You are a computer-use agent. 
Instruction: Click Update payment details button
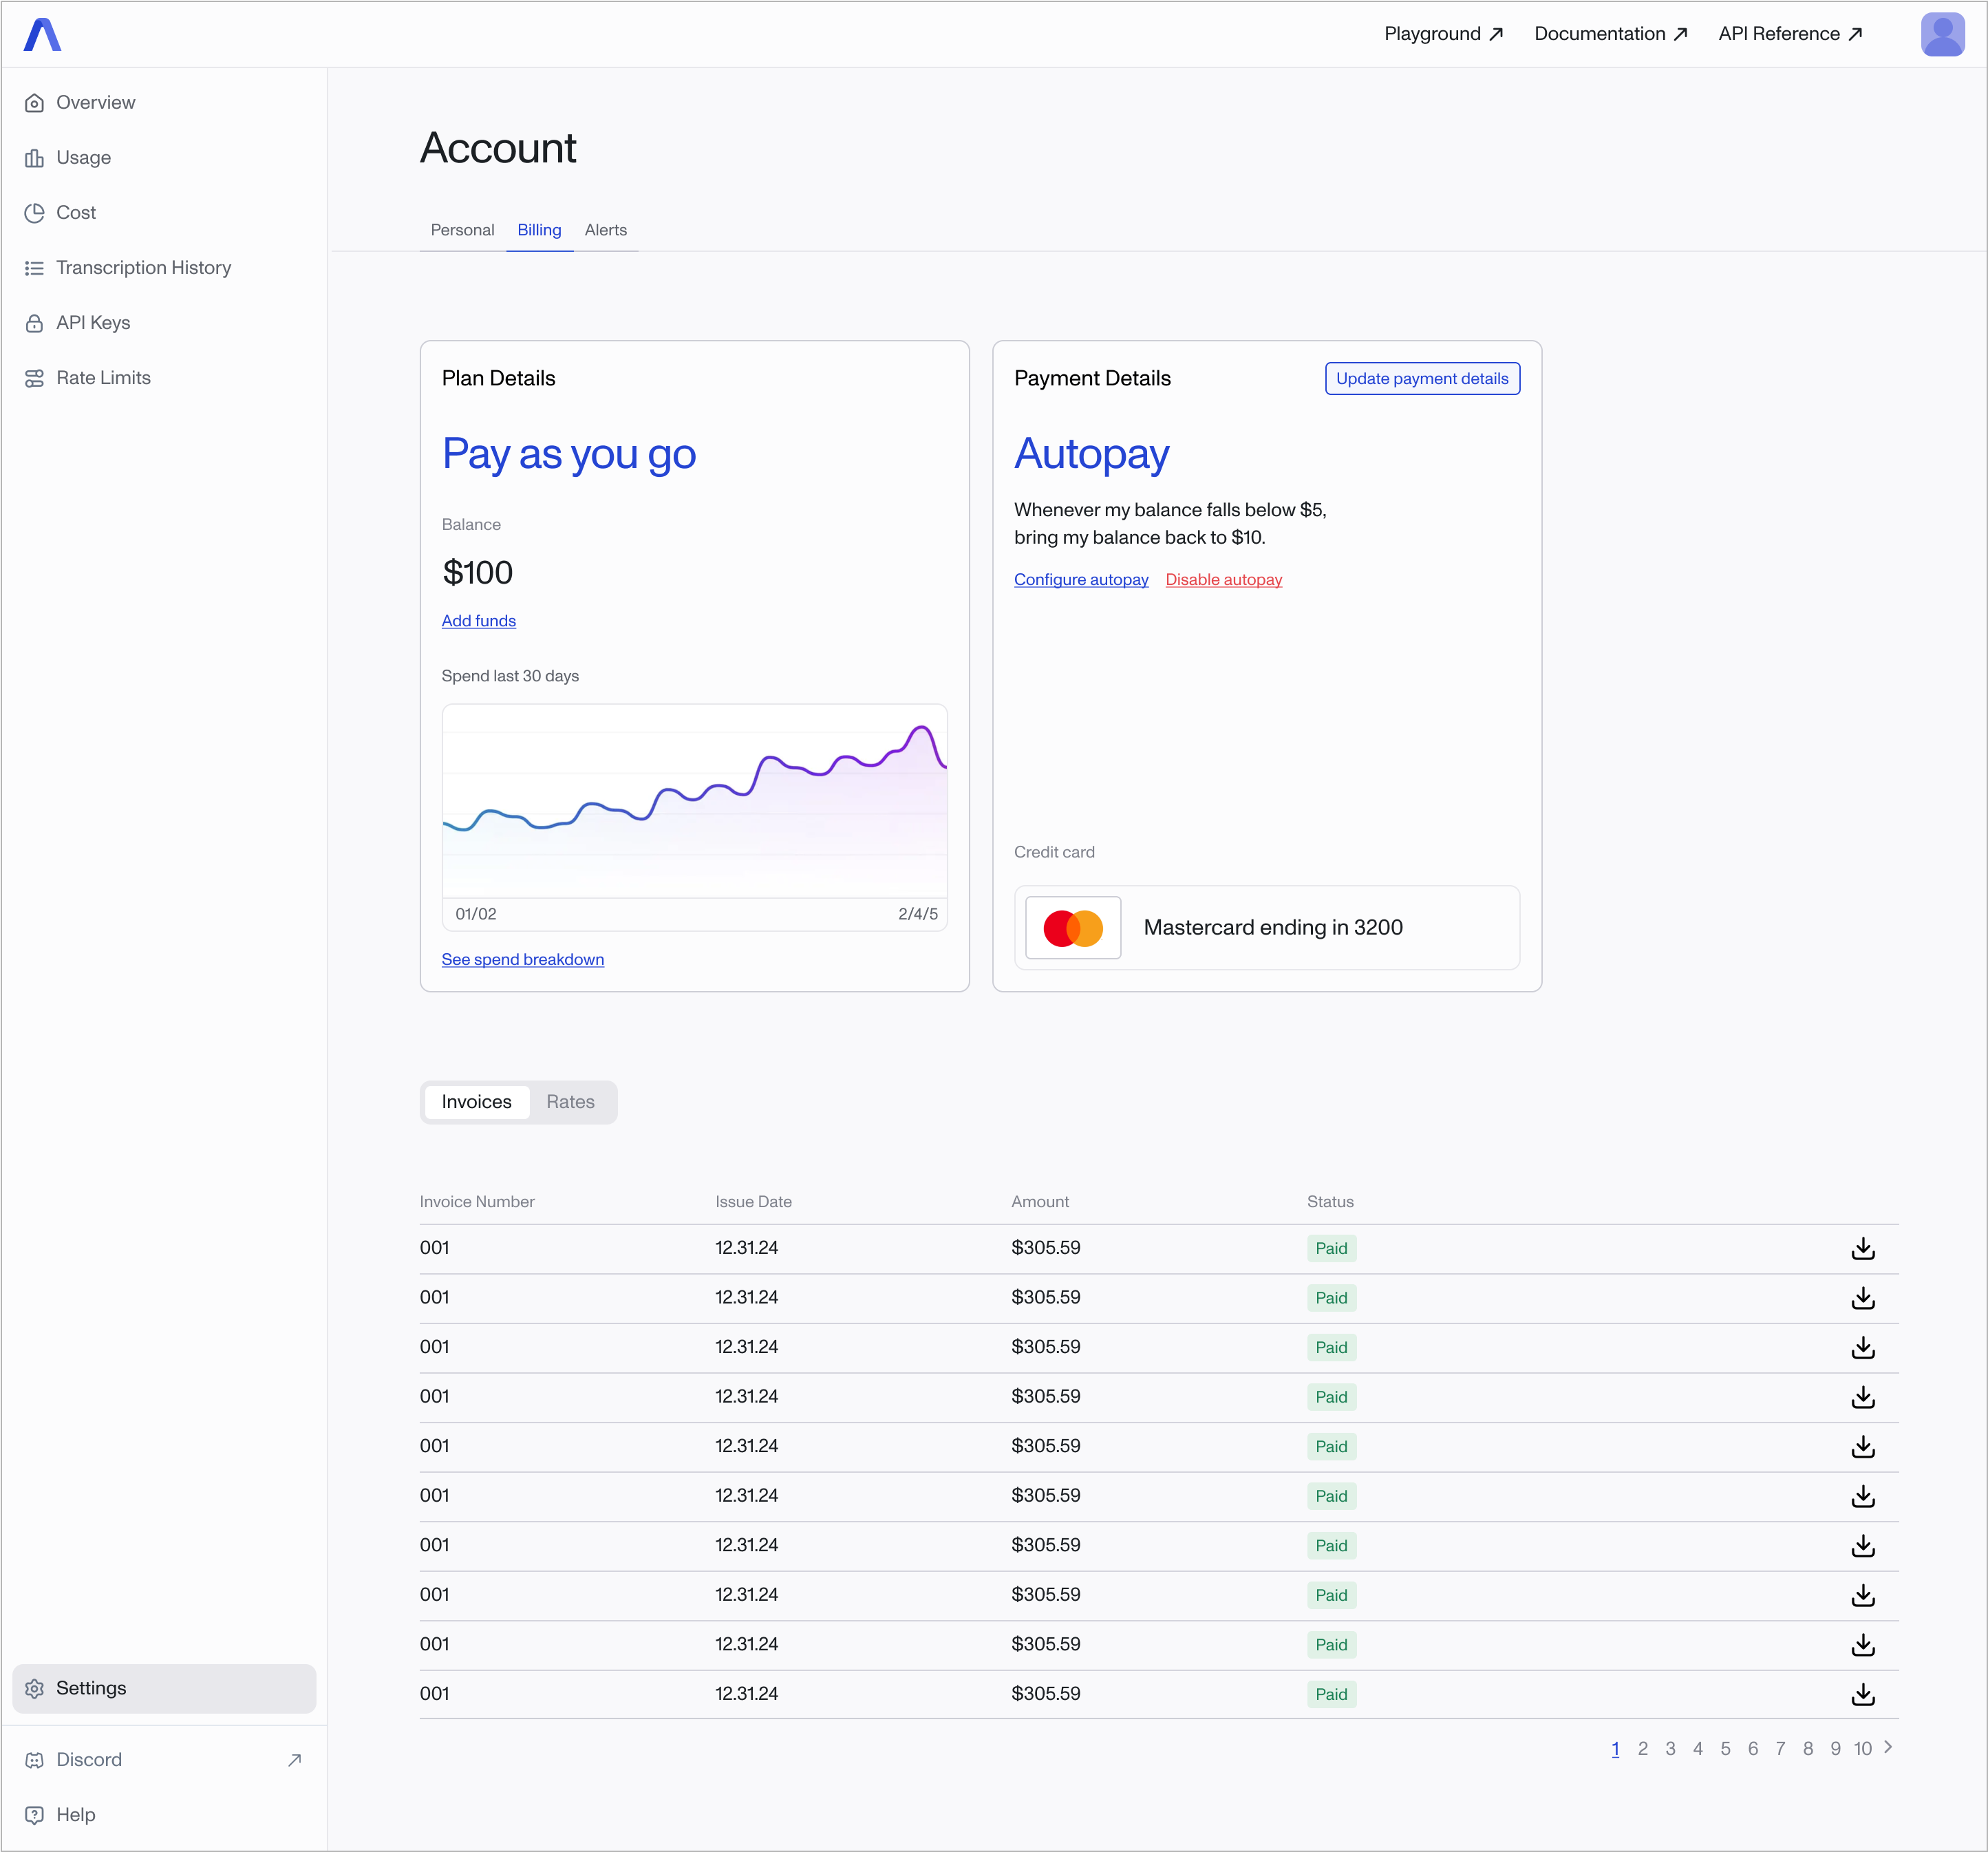pos(1422,379)
